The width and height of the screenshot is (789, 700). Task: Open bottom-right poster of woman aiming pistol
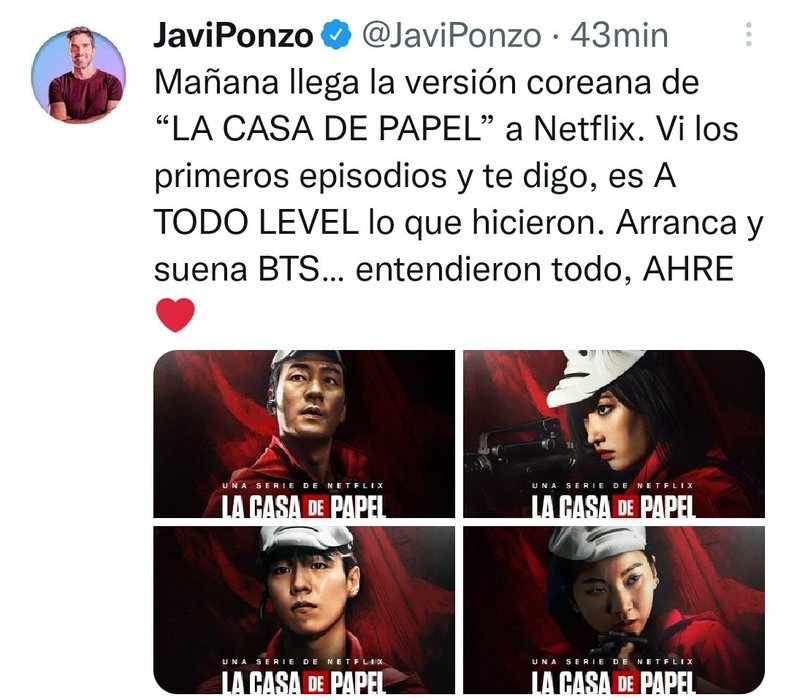614,610
